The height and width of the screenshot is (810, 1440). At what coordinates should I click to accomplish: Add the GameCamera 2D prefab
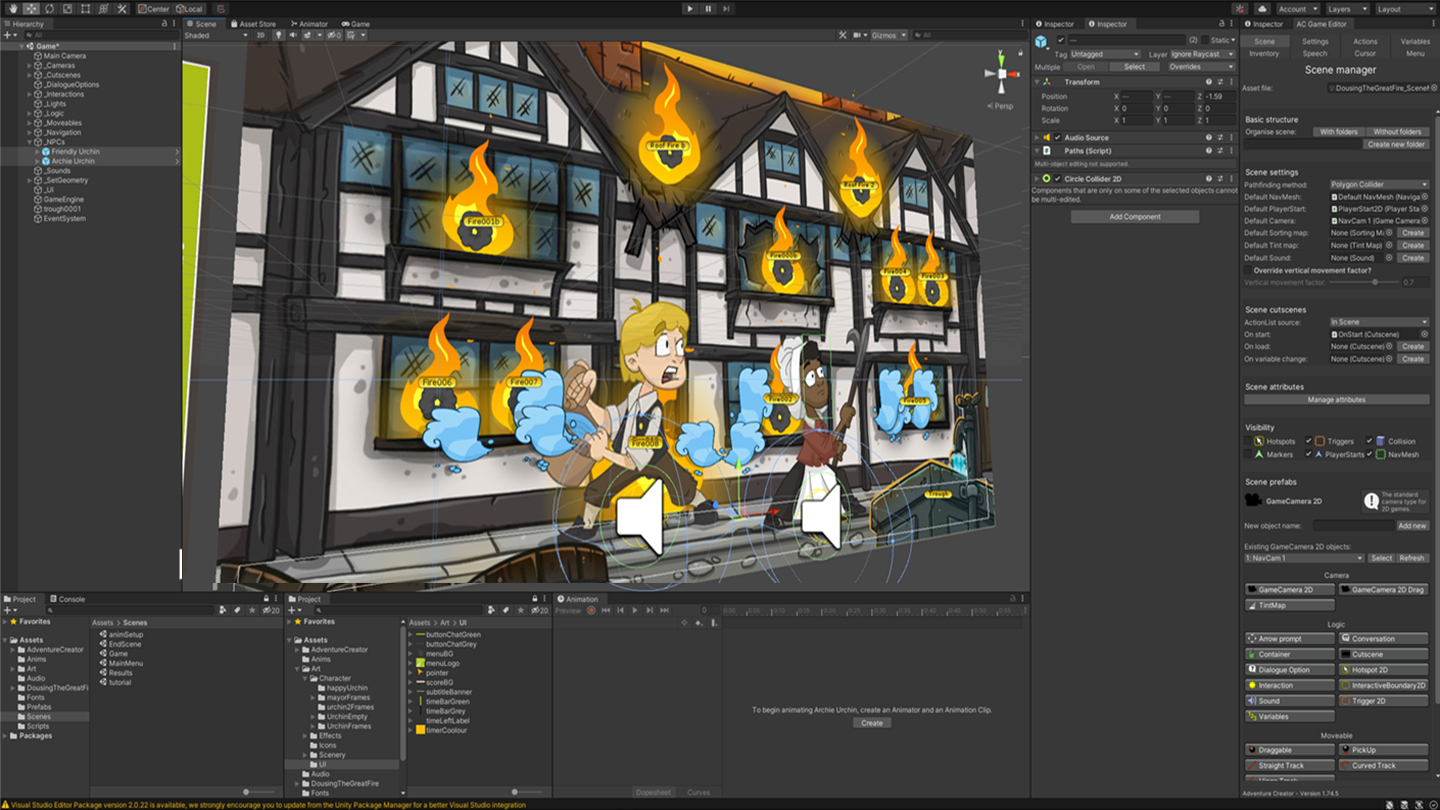point(1290,590)
